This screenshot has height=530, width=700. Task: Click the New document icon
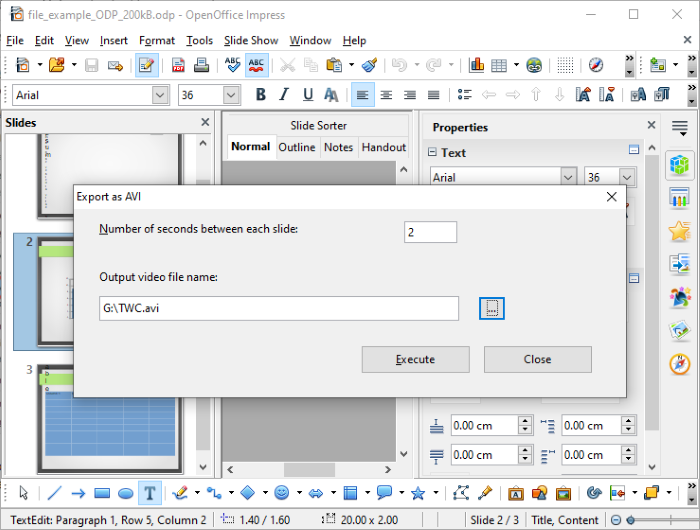(x=22, y=65)
